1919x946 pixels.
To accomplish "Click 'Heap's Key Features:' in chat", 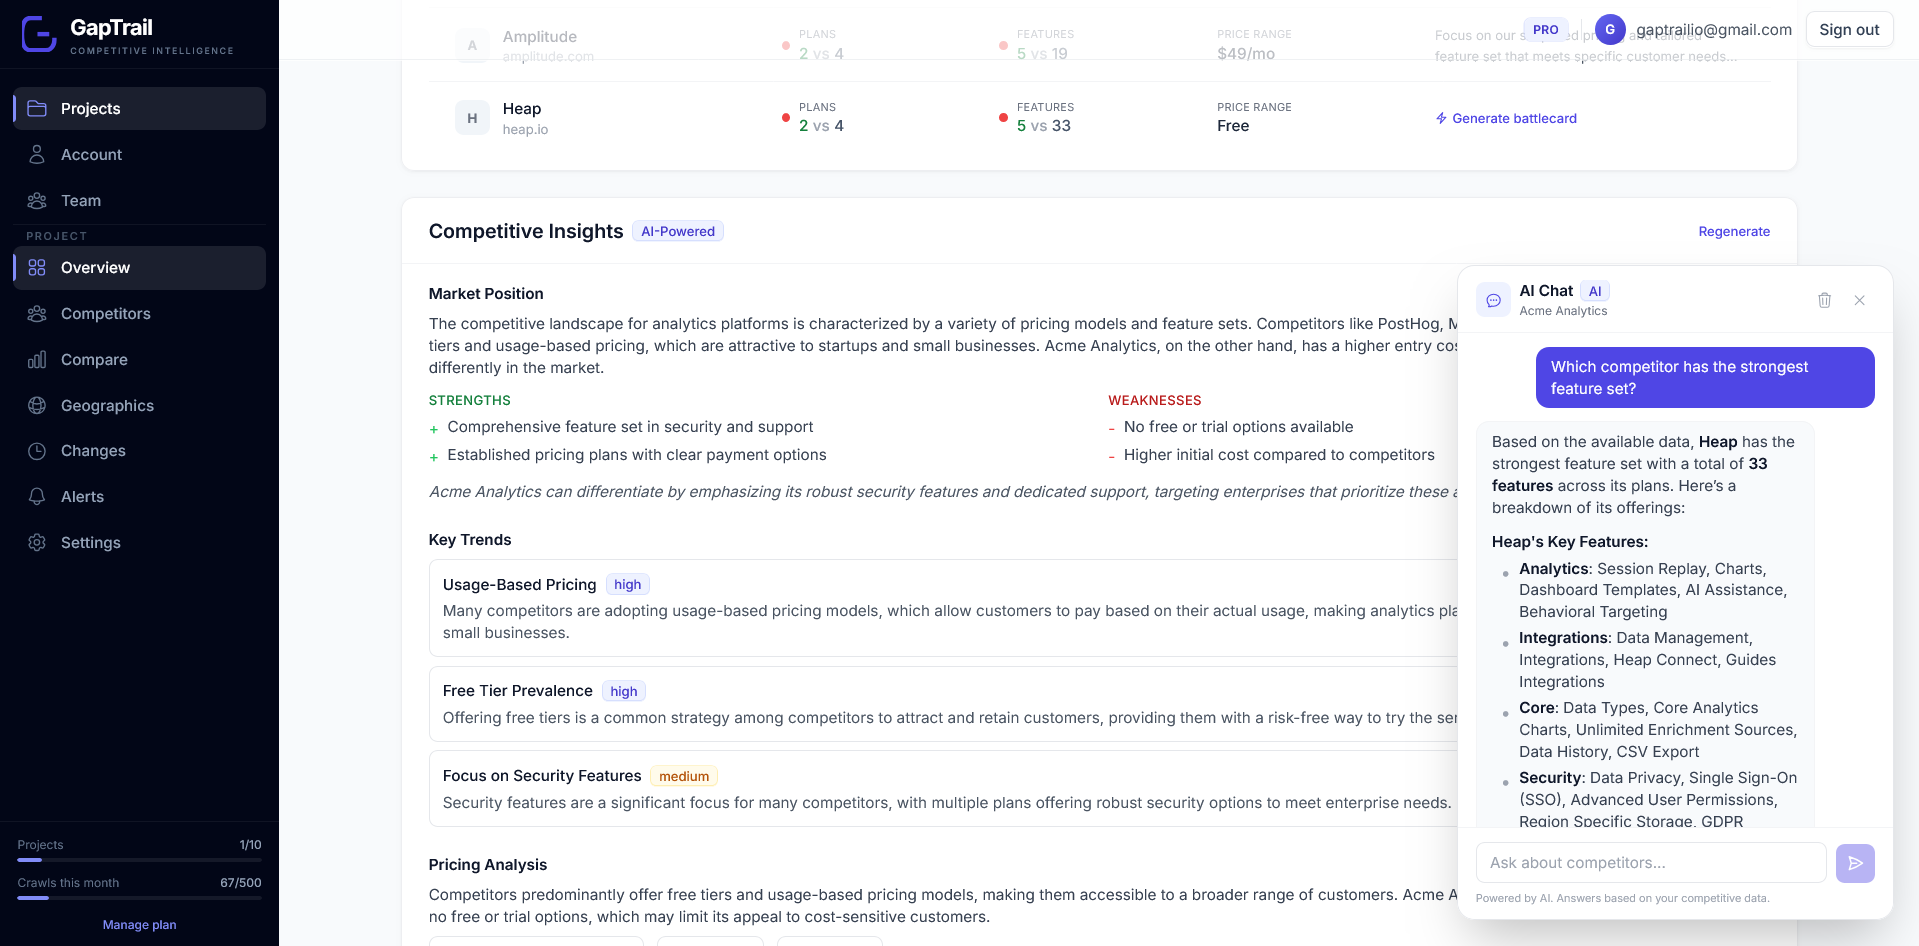I will [1570, 541].
